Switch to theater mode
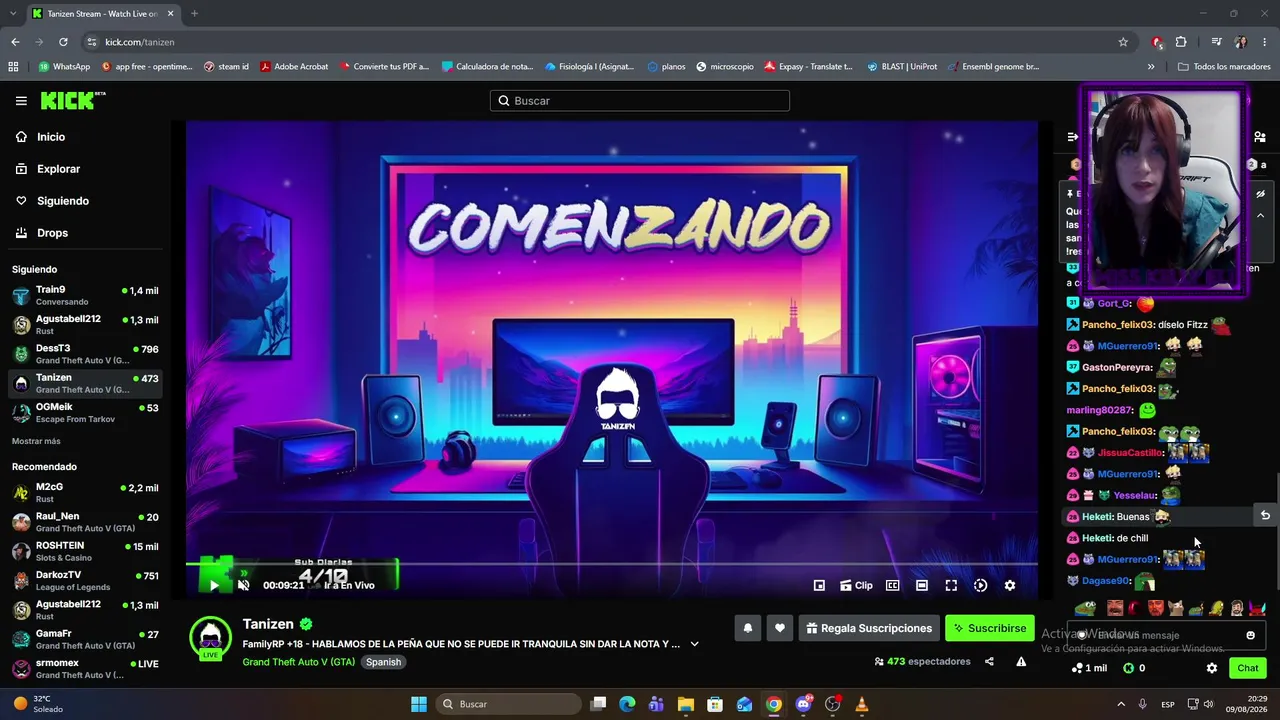1280x720 pixels. (922, 586)
